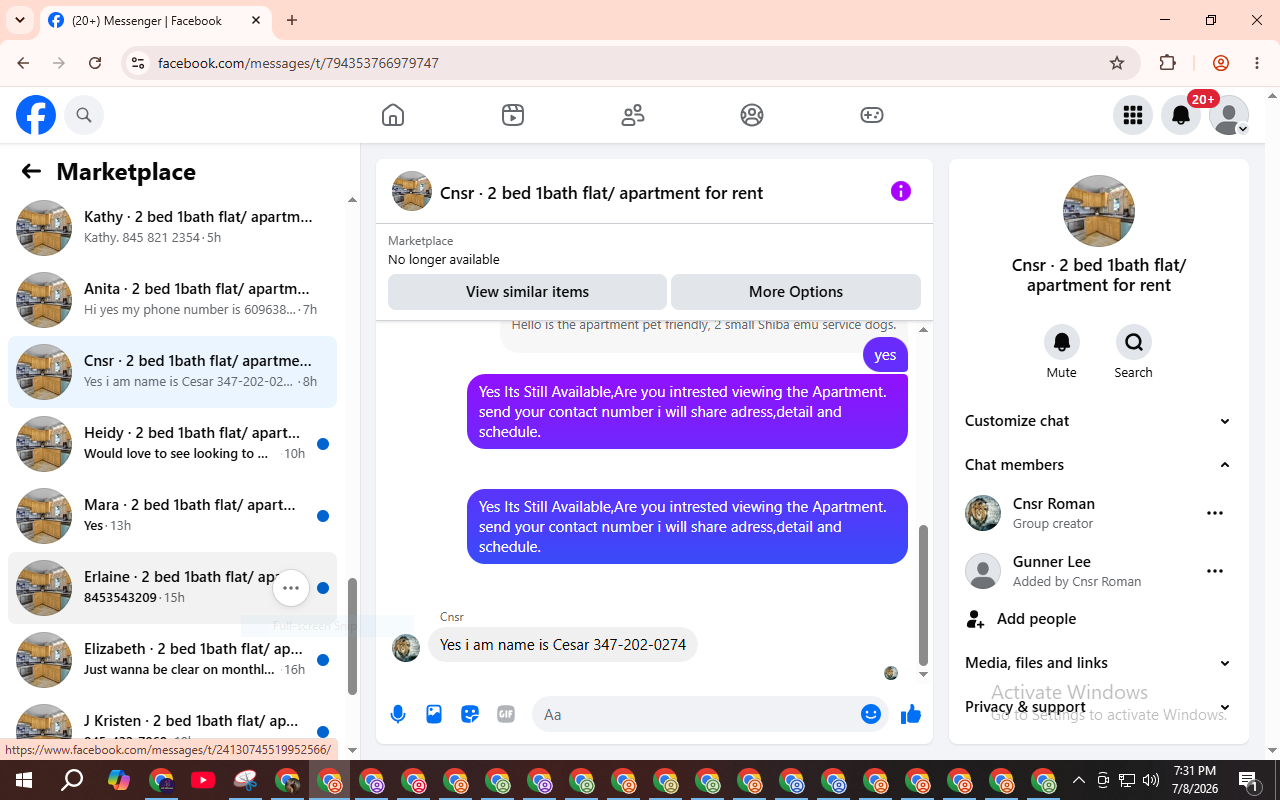Open the Reels video icon
This screenshot has width=1280, height=800.
(x=513, y=115)
